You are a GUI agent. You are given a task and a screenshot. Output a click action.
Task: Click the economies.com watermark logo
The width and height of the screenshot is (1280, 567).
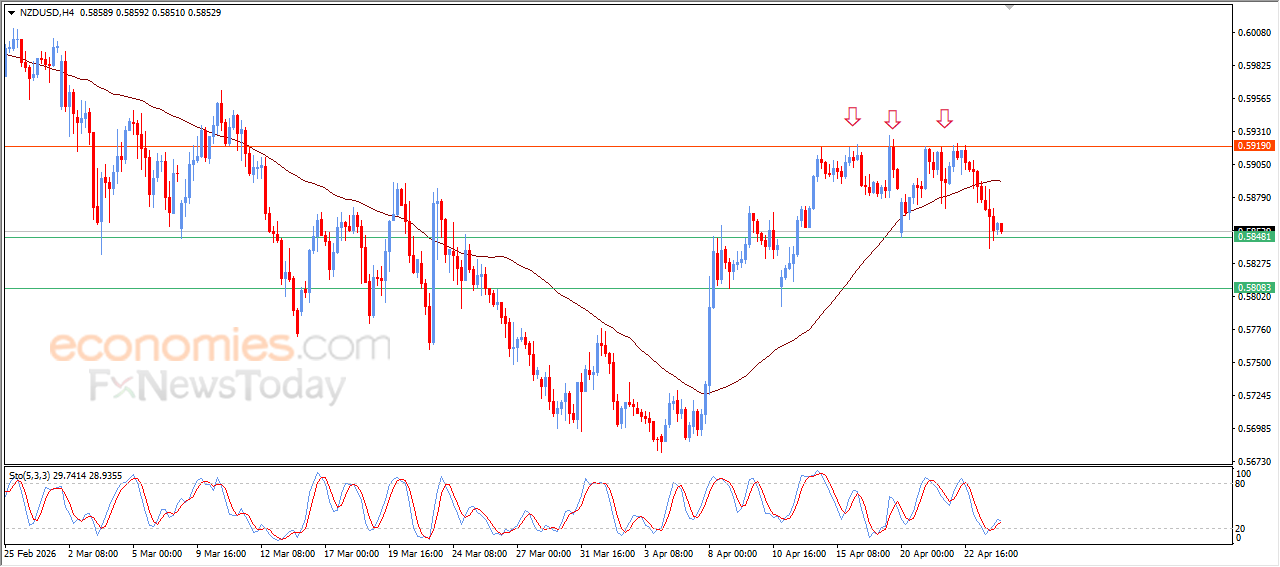pos(220,346)
